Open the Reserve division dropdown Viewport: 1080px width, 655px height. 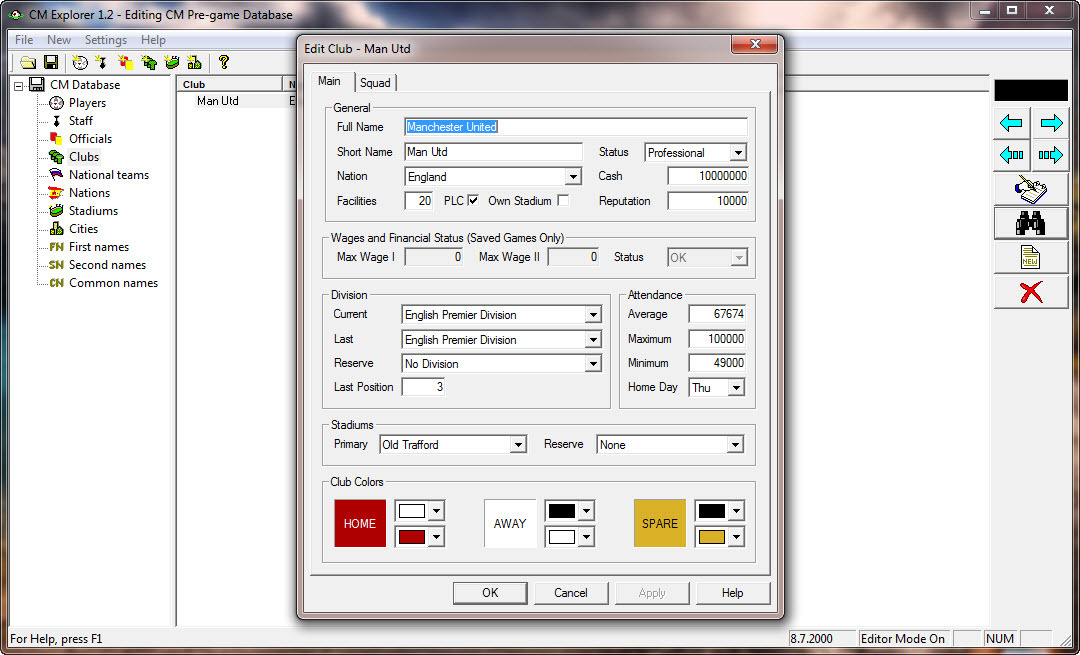pos(593,364)
